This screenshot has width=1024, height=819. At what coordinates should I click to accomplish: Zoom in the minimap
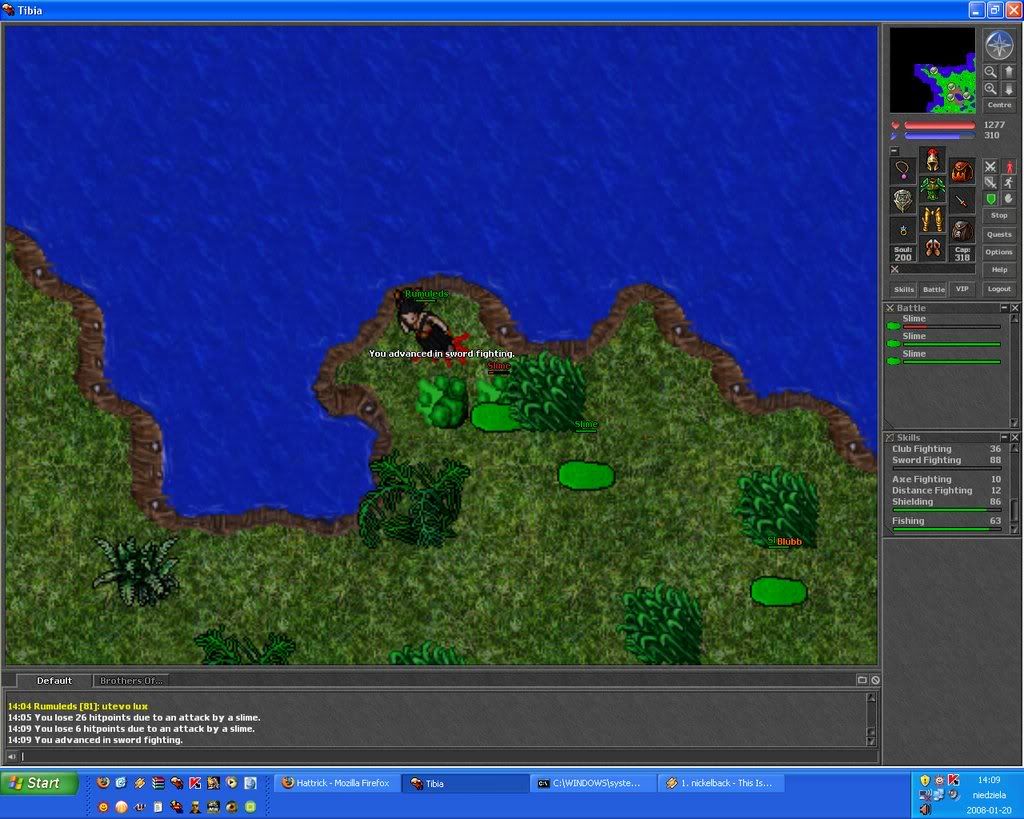click(x=991, y=89)
